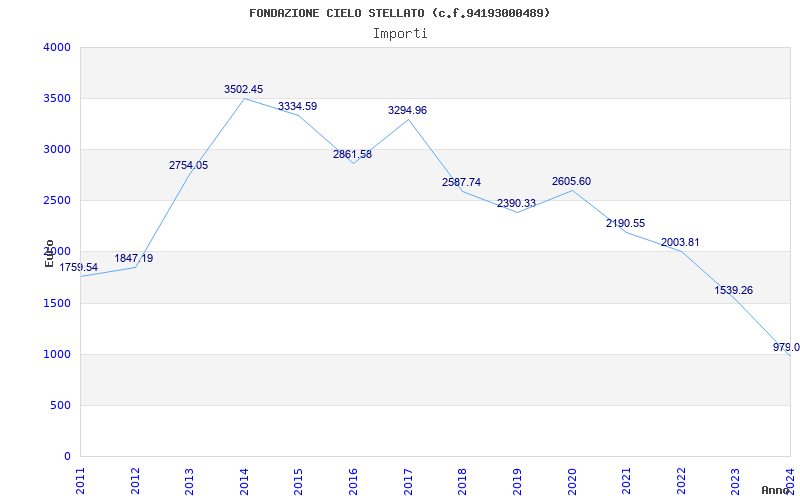Image resolution: width=800 pixels, height=500 pixels.
Task: Click the Anno x-axis title
Action: coord(776,490)
